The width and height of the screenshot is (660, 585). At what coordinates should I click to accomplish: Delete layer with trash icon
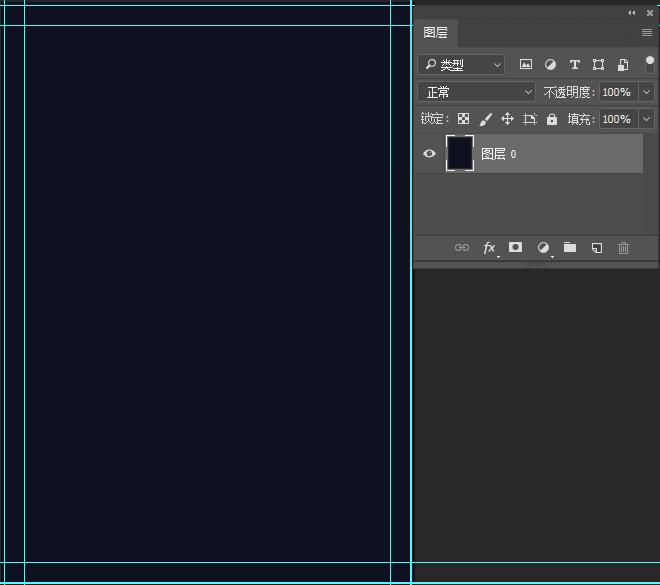(623, 248)
